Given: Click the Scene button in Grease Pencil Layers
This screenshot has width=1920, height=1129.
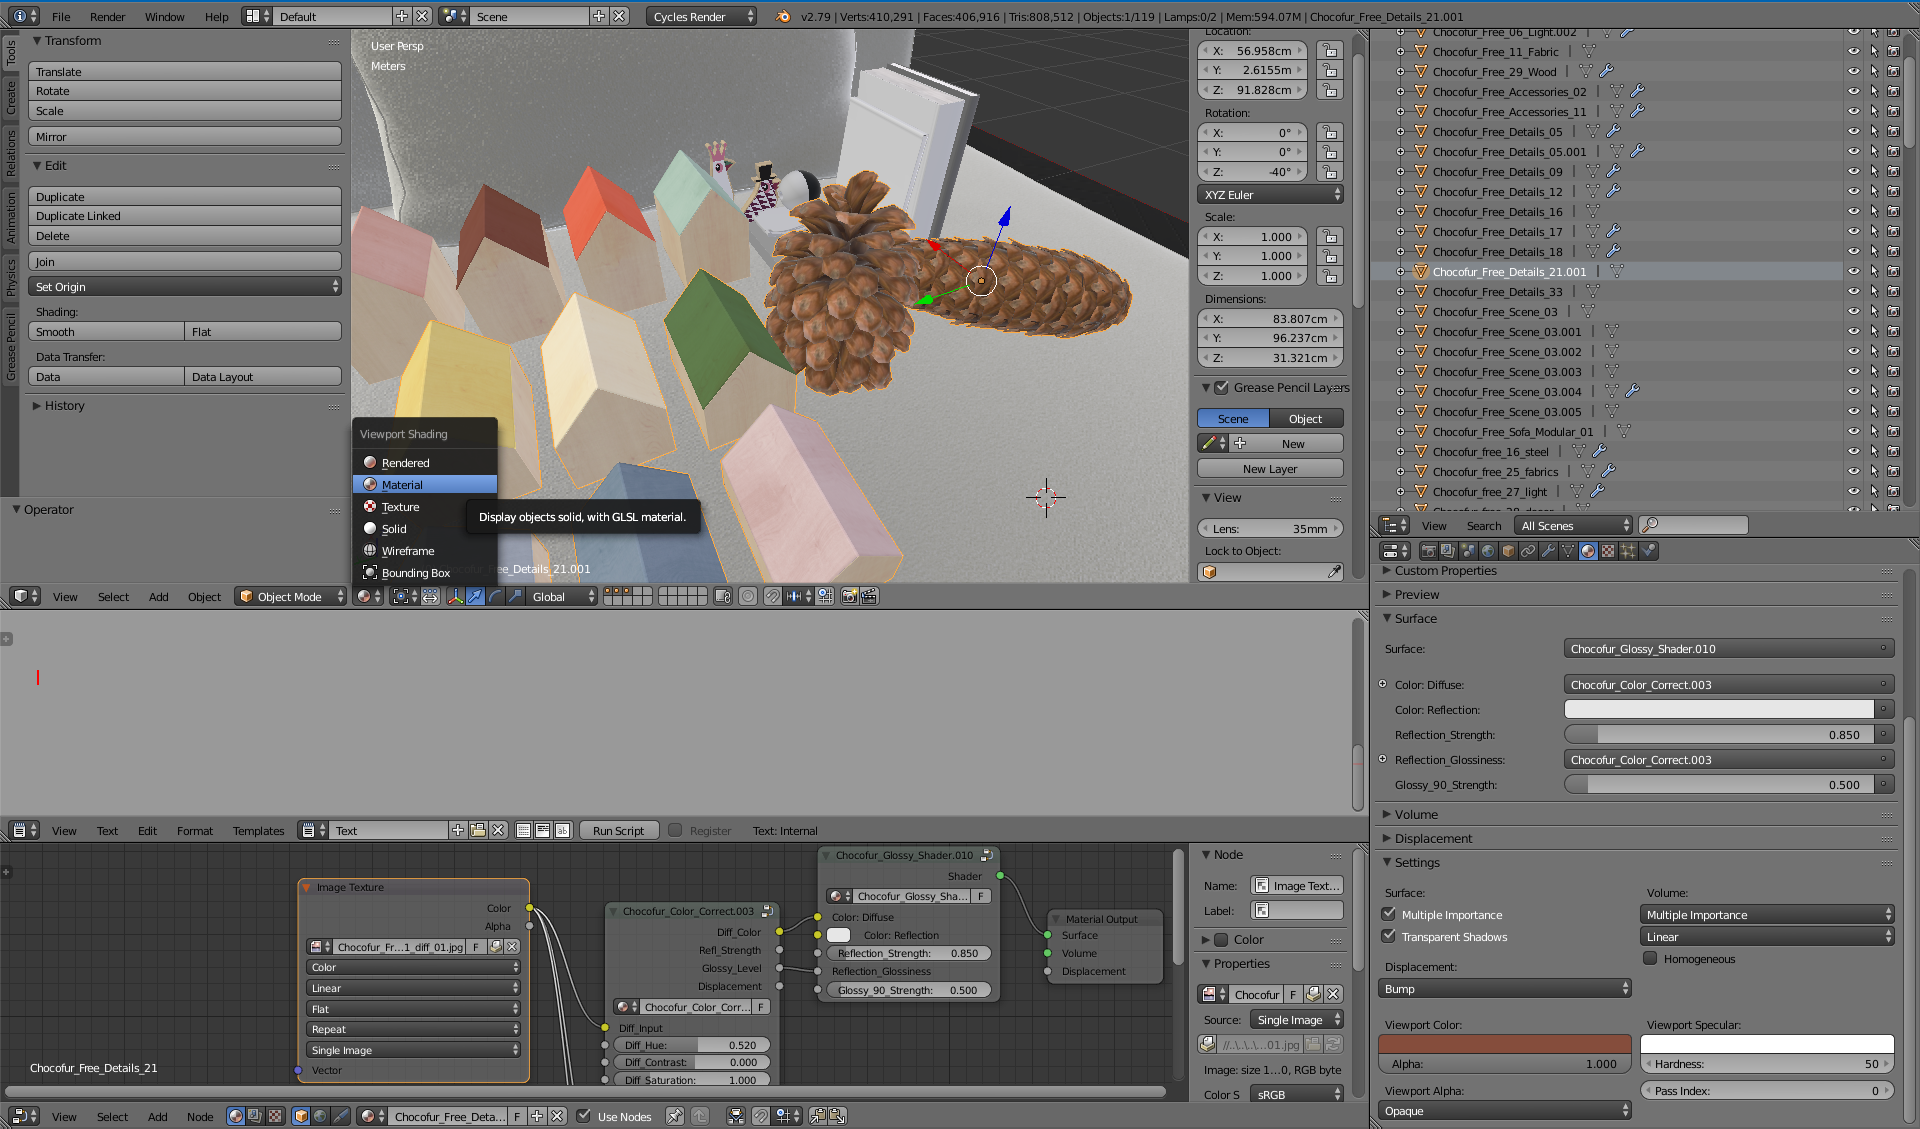Looking at the screenshot, I should point(1232,418).
